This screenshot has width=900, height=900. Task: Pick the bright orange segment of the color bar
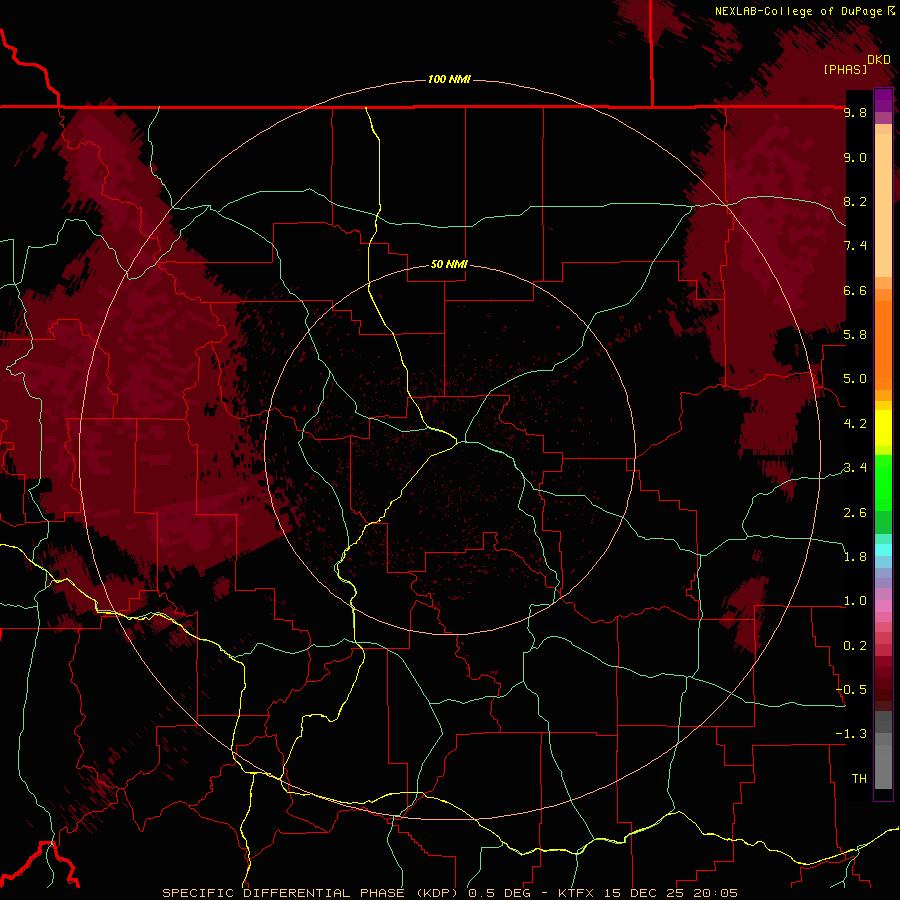(883, 346)
